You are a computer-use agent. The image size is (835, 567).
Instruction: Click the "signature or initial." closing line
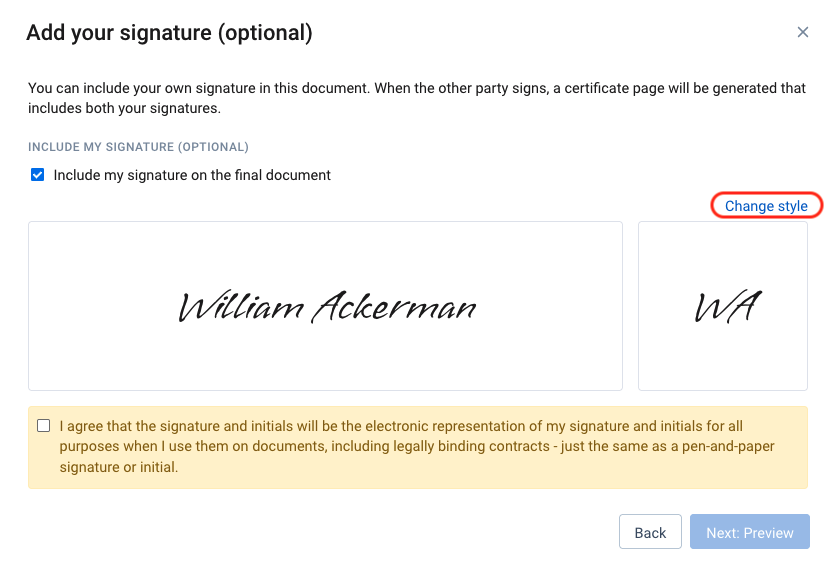119,467
